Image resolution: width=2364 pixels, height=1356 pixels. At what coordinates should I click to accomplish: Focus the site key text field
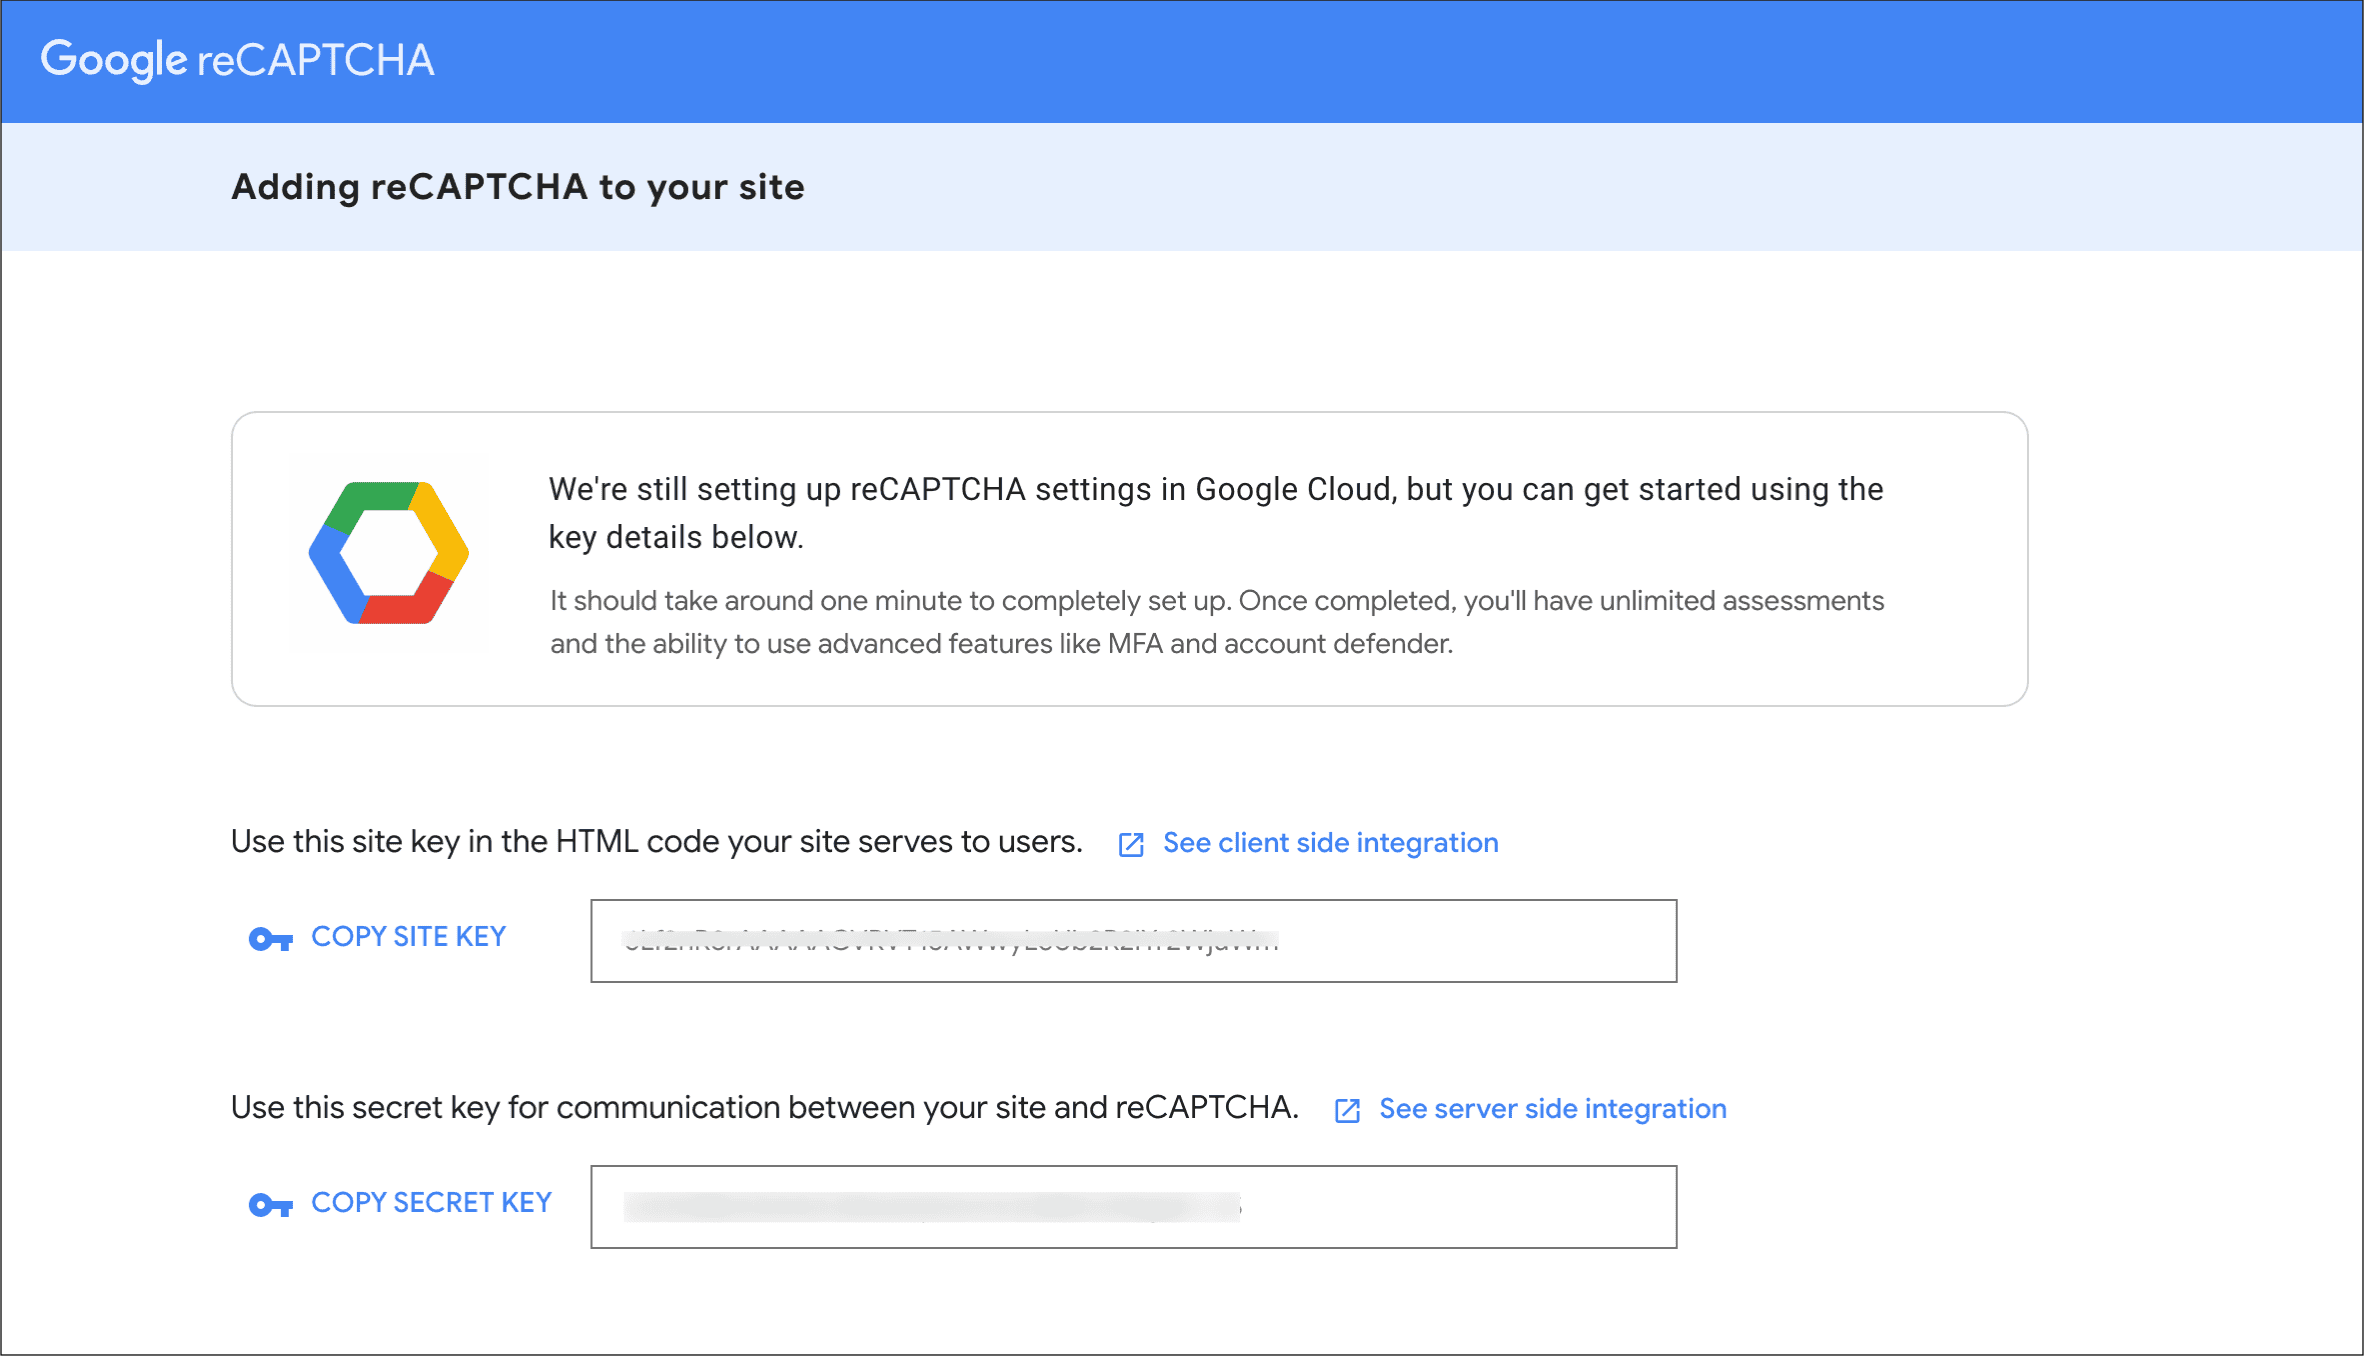1480,941
